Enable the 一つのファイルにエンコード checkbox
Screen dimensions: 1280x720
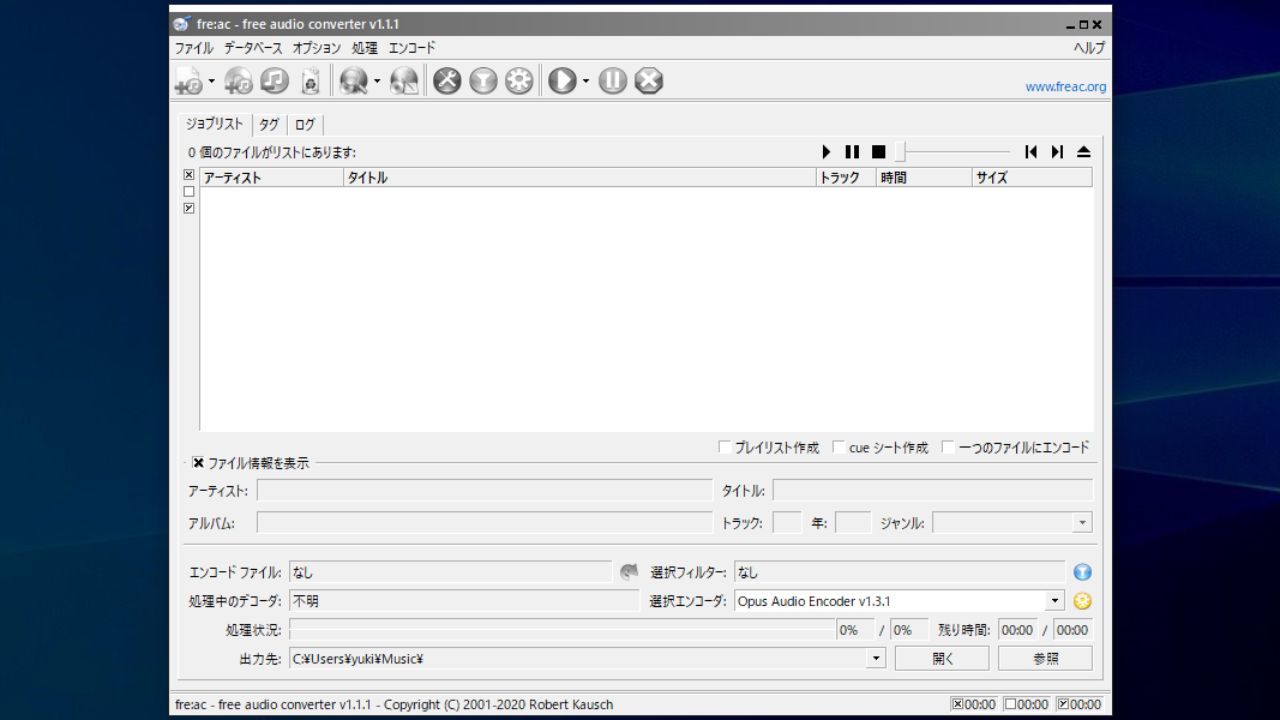[x=948, y=447]
